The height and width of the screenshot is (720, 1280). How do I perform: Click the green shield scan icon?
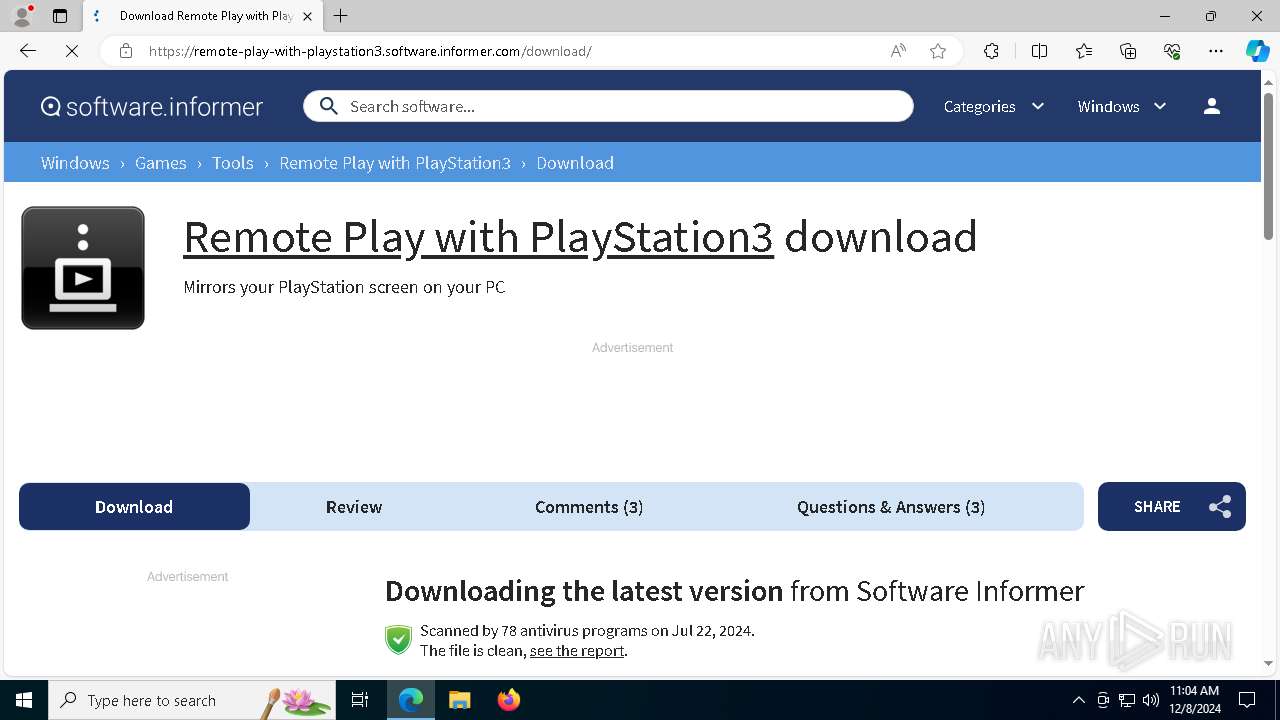coord(399,640)
